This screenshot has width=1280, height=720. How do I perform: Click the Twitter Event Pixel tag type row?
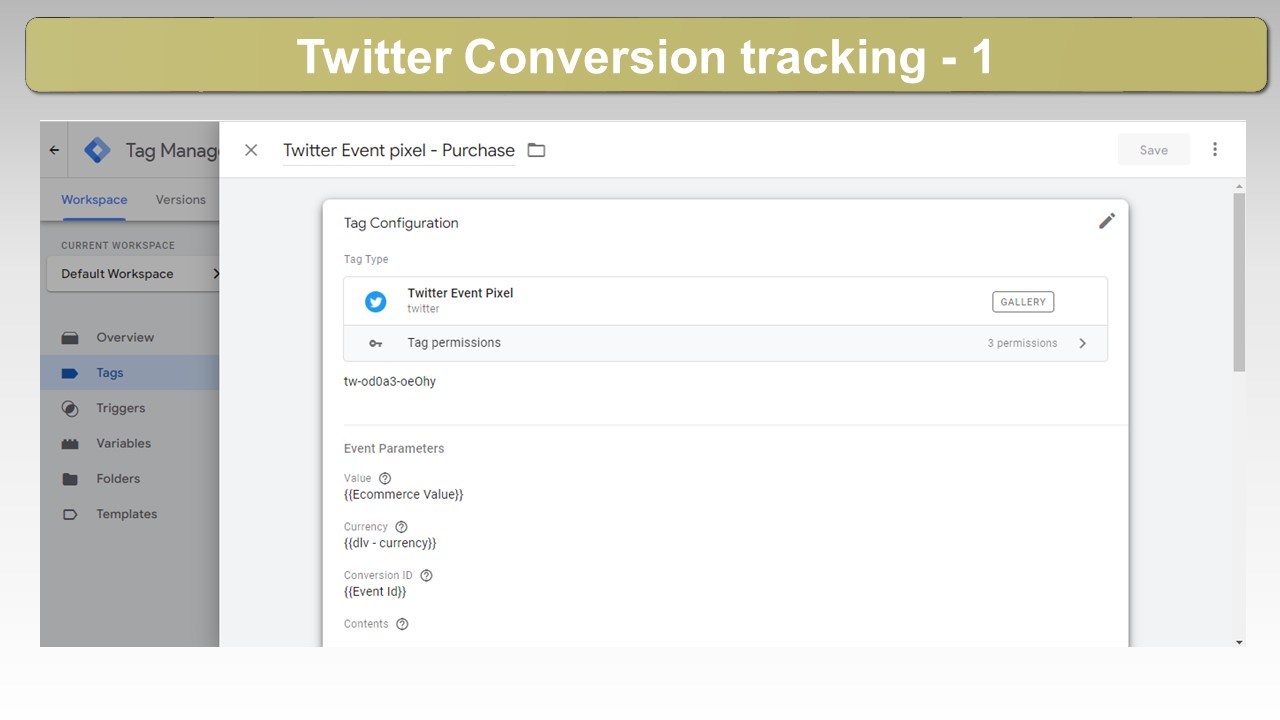click(725, 301)
